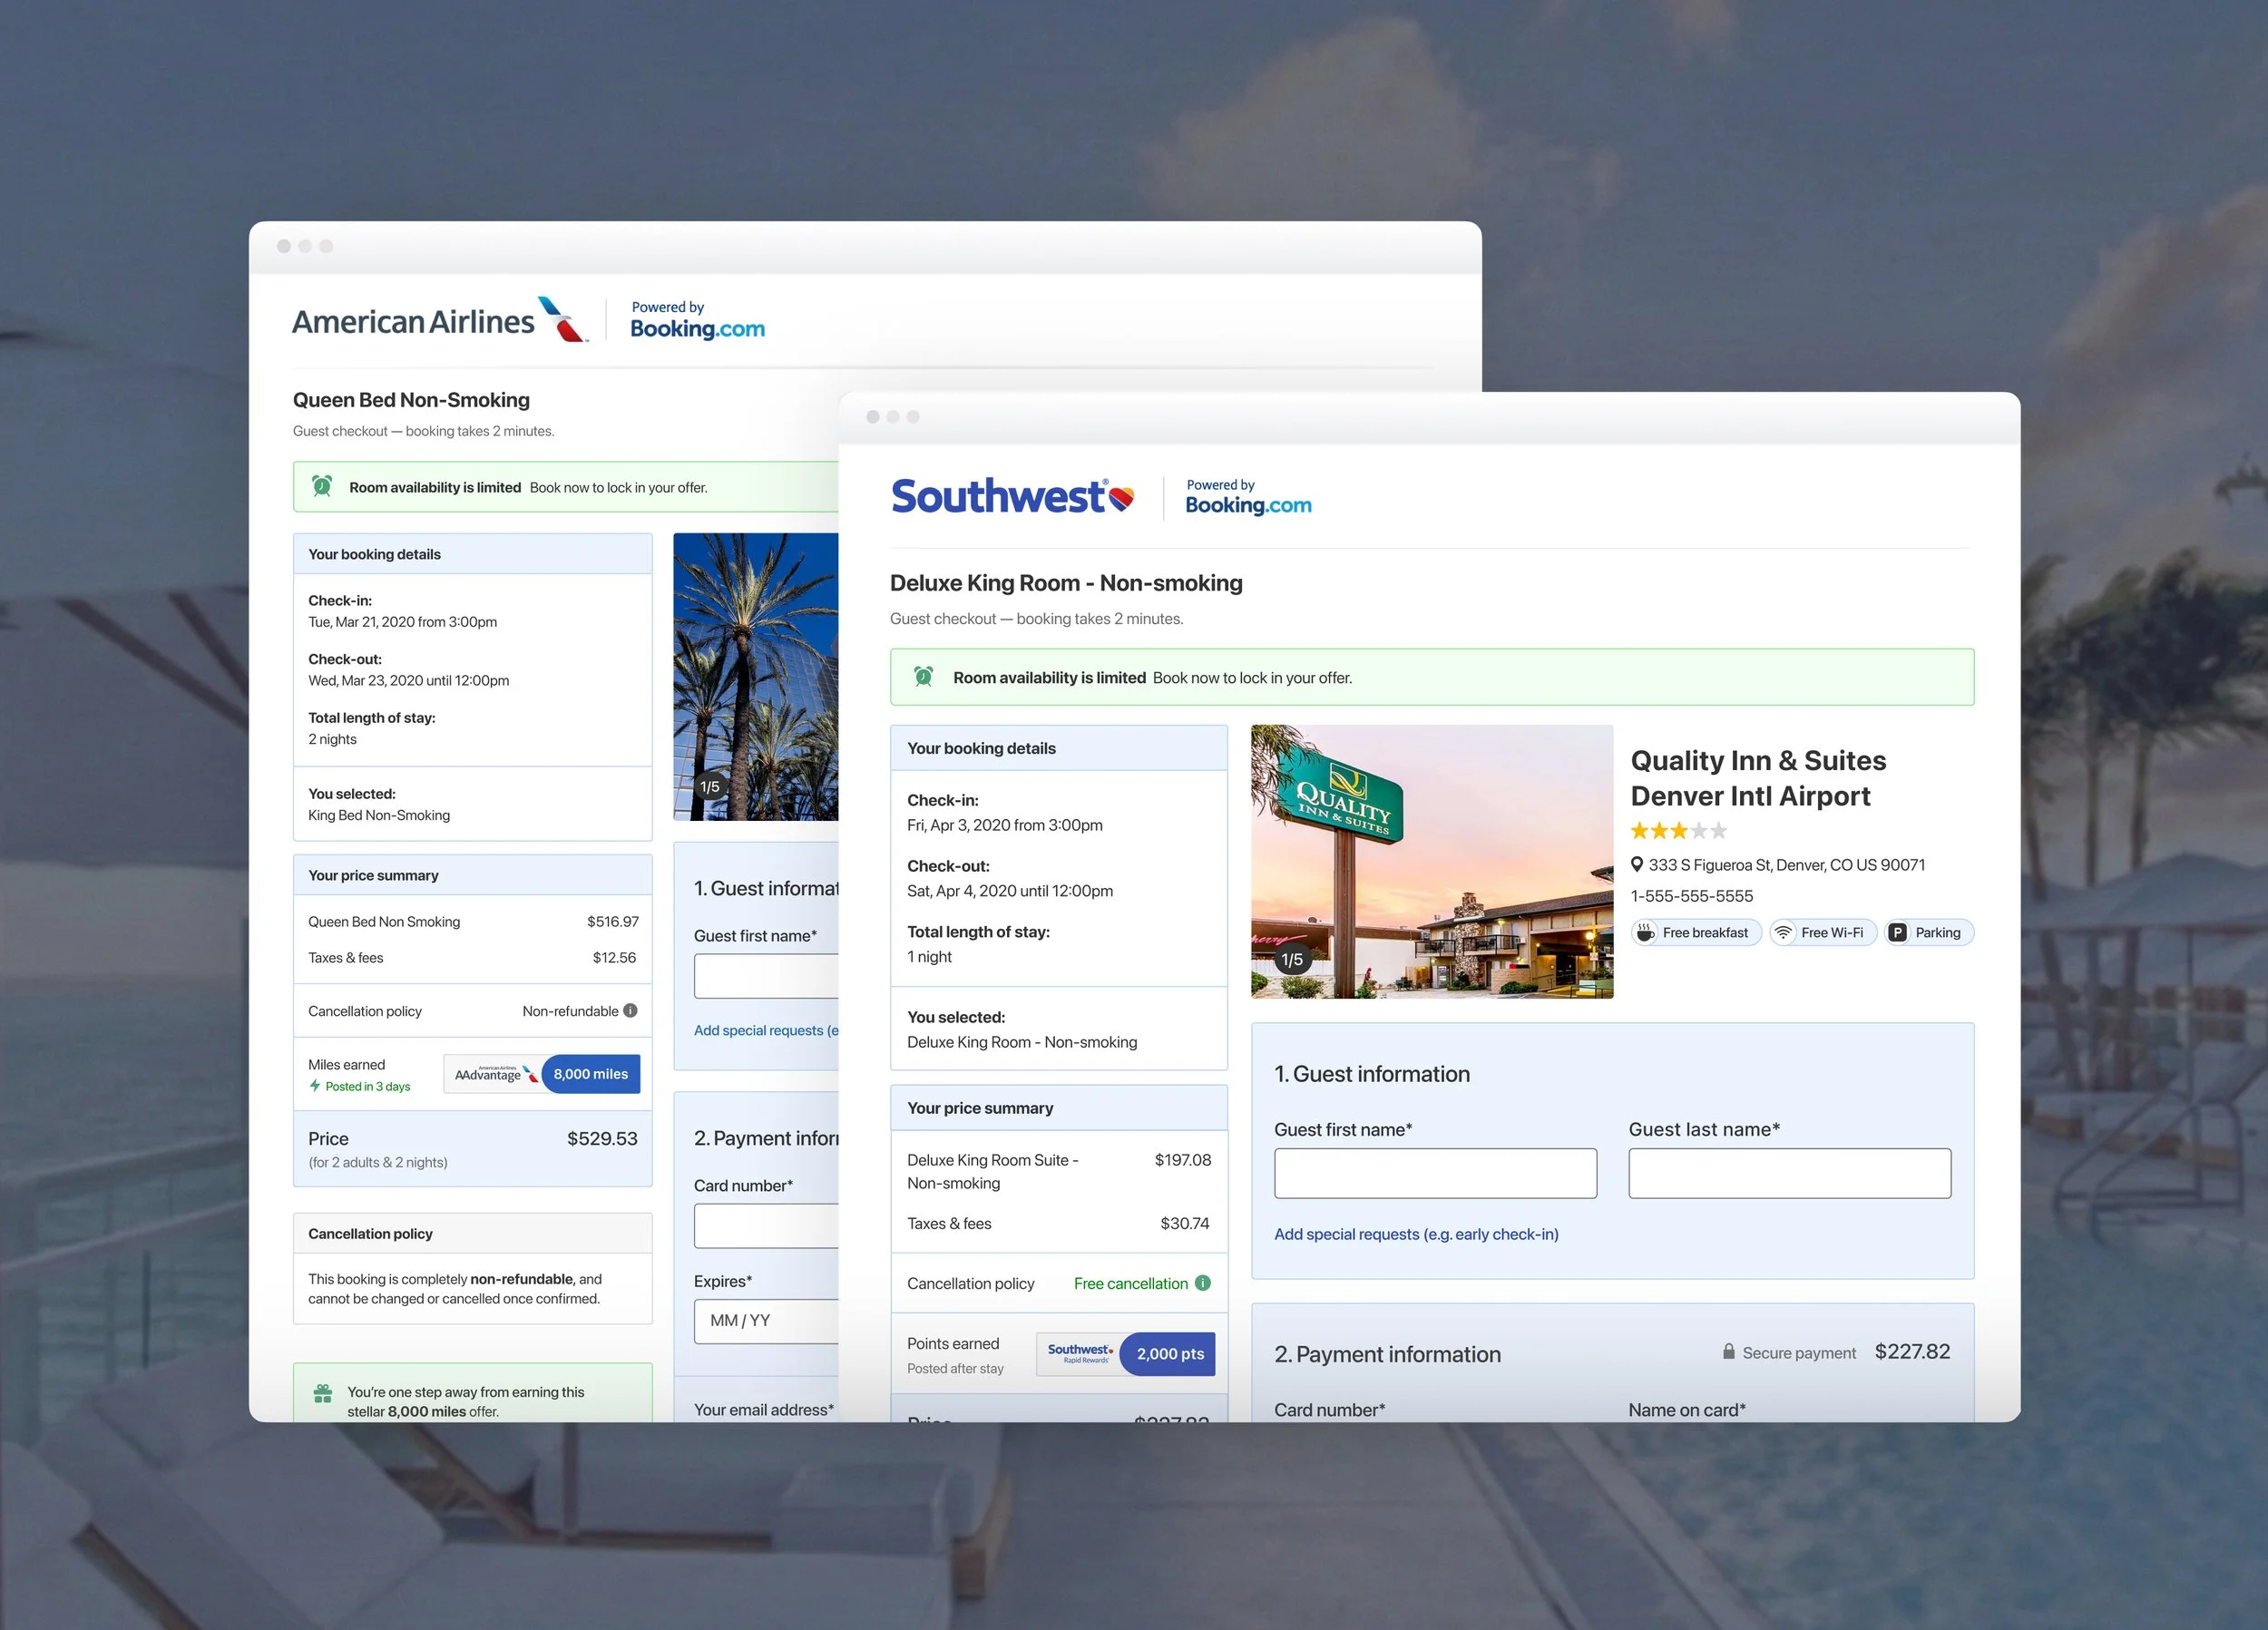The image size is (2268, 1630).
Task: Click the Non-refundable info icon
Action: point(630,1010)
